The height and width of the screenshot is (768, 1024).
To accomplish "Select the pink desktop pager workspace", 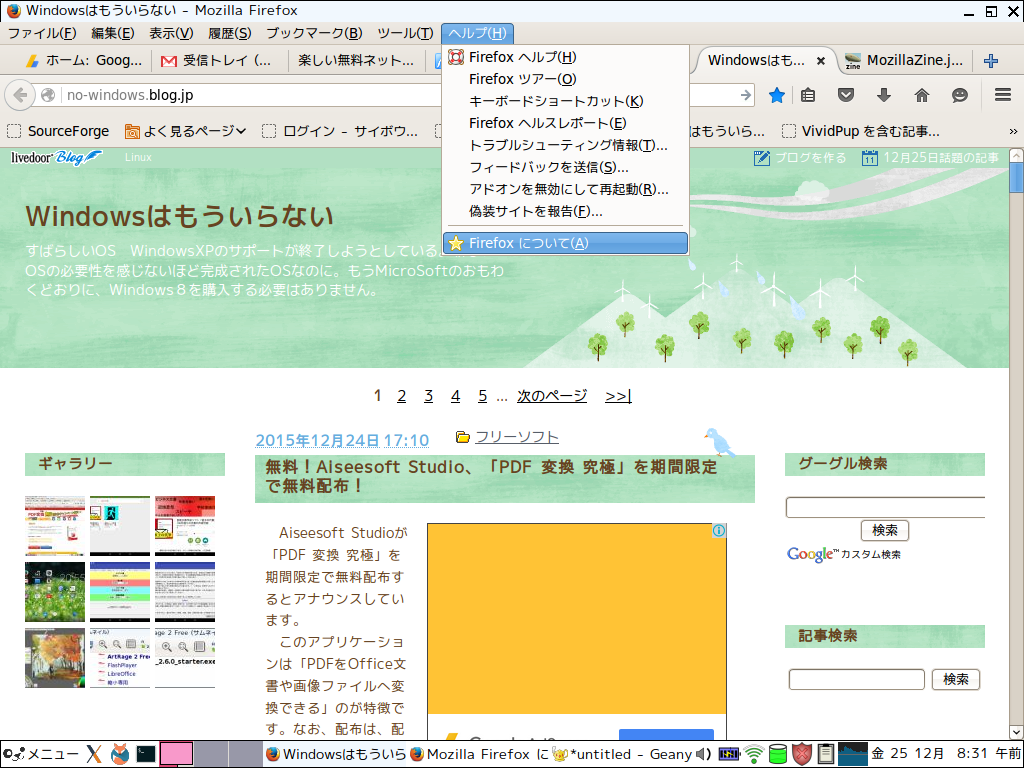I will click(176, 754).
